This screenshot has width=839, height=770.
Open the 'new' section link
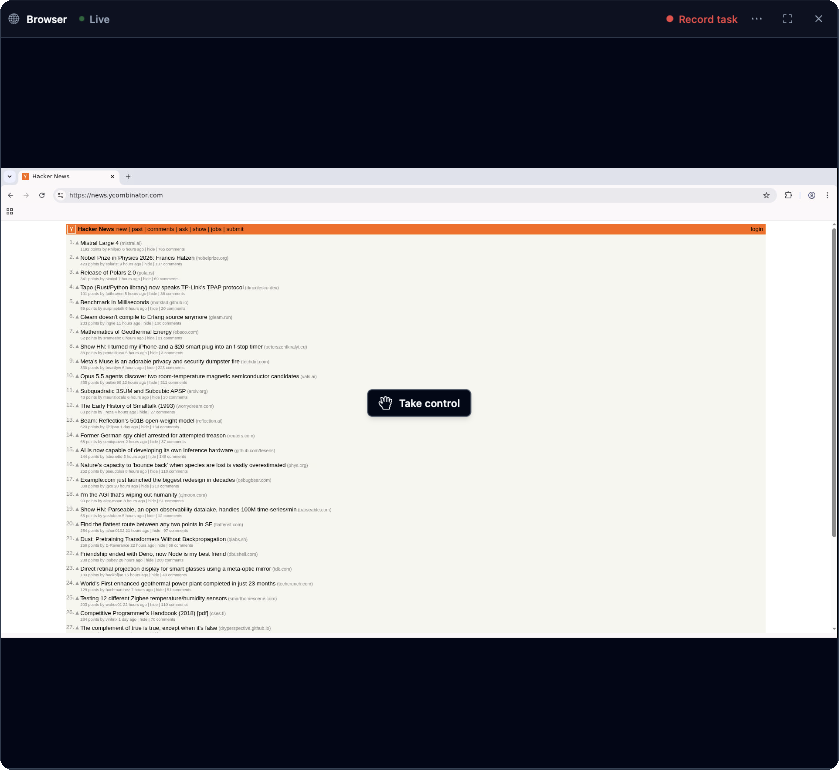[x=121, y=229]
